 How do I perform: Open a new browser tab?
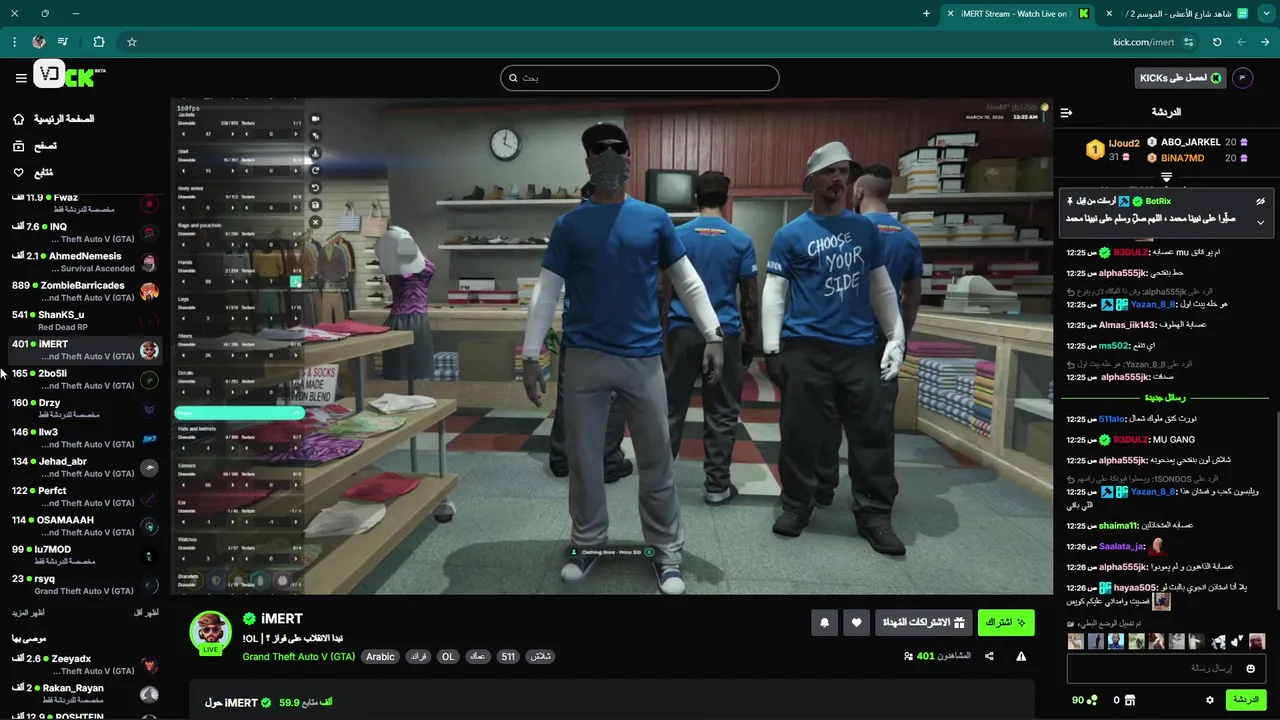click(x=926, y=14)
